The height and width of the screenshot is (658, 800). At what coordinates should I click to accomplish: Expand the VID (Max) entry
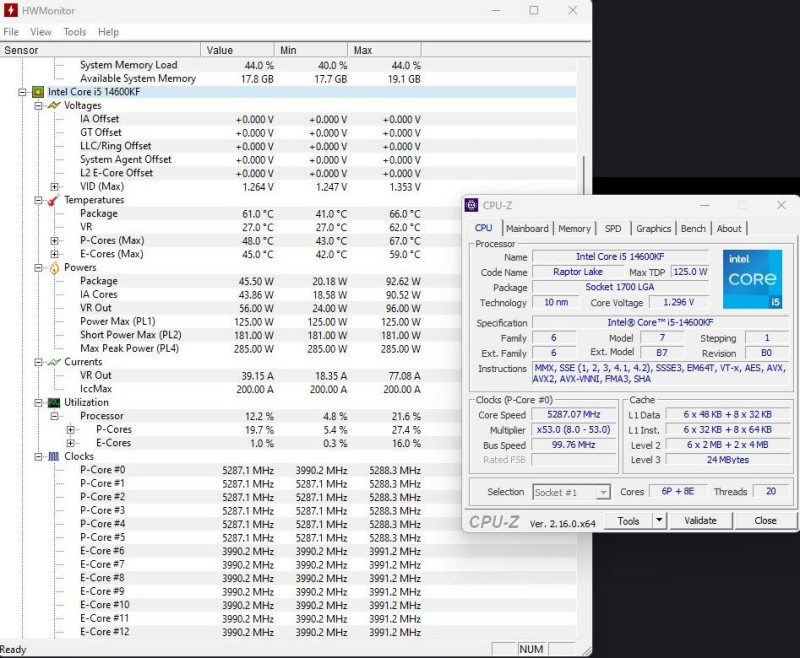tap(55, 187)
